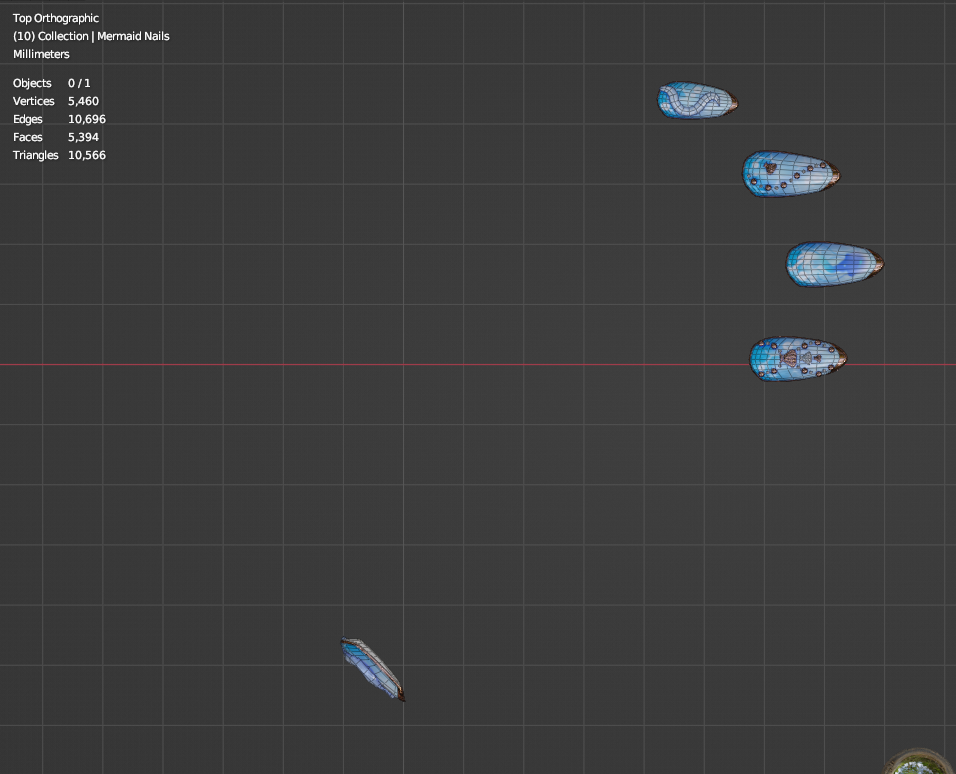This screenshot has height=774, width=956.
Task: Click the Triangles '10,566' statistic
Action: [x=87, y=155]
